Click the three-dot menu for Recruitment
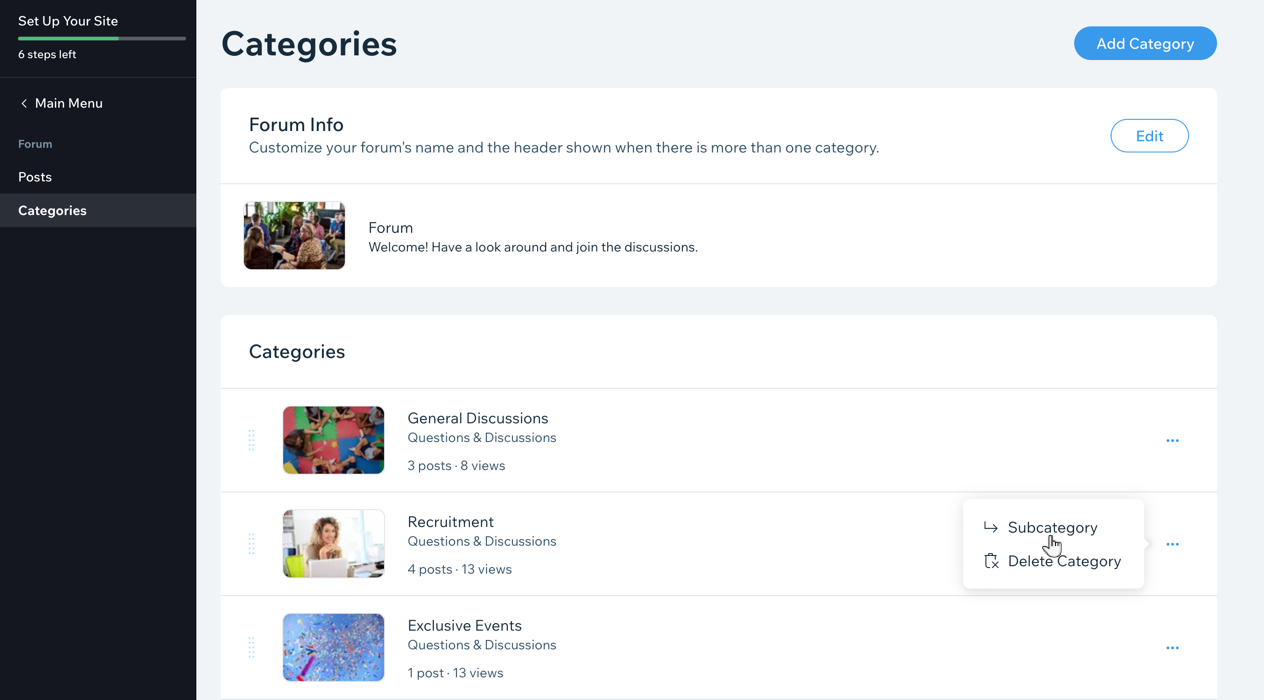1264x700 pixels. click(x=1172, y=544)
